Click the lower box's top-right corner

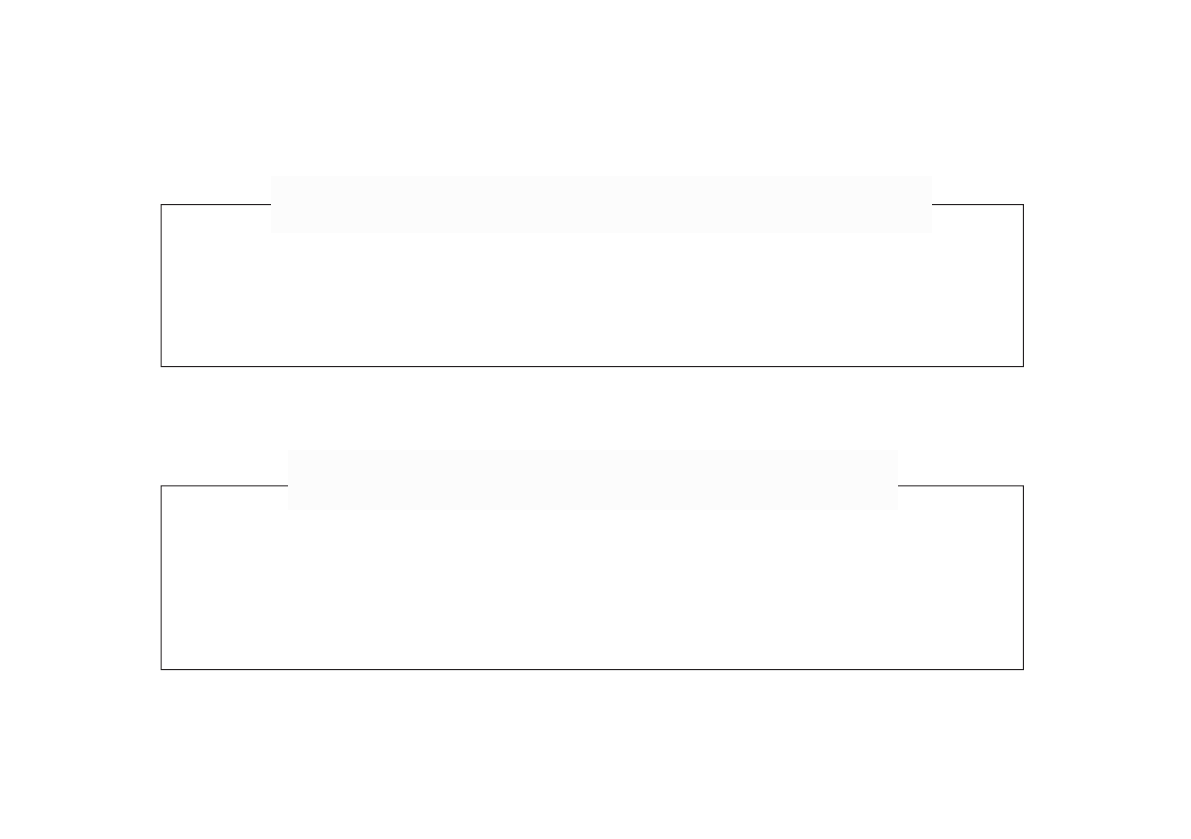coord(1023,486)
